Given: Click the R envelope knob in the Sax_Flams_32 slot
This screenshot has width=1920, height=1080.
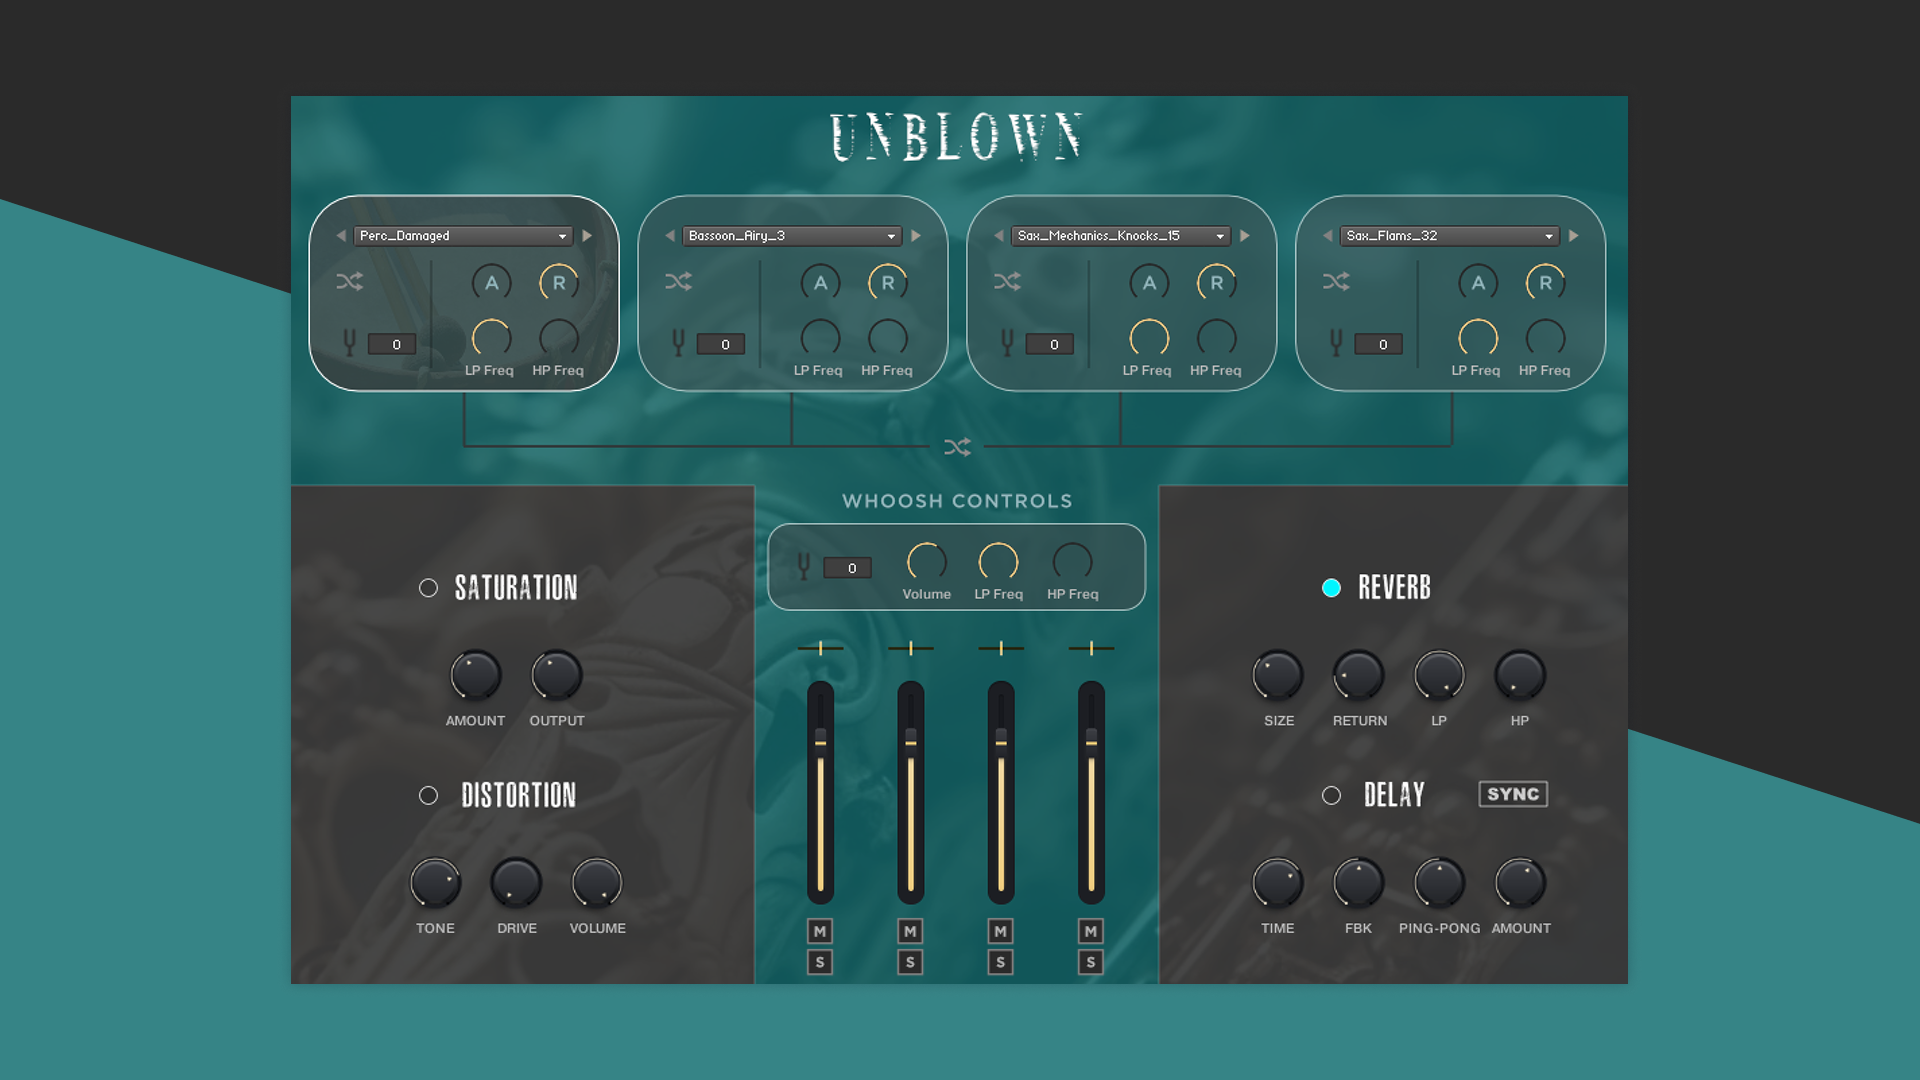Looking at the screenshot, I should point(1545,283).
